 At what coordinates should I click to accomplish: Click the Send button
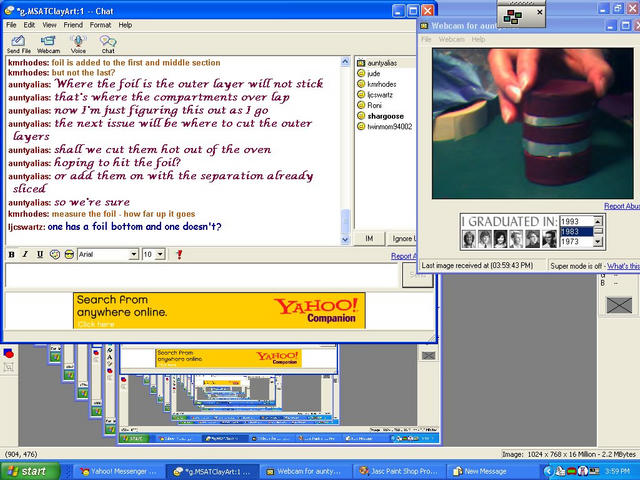coord(417,275)
